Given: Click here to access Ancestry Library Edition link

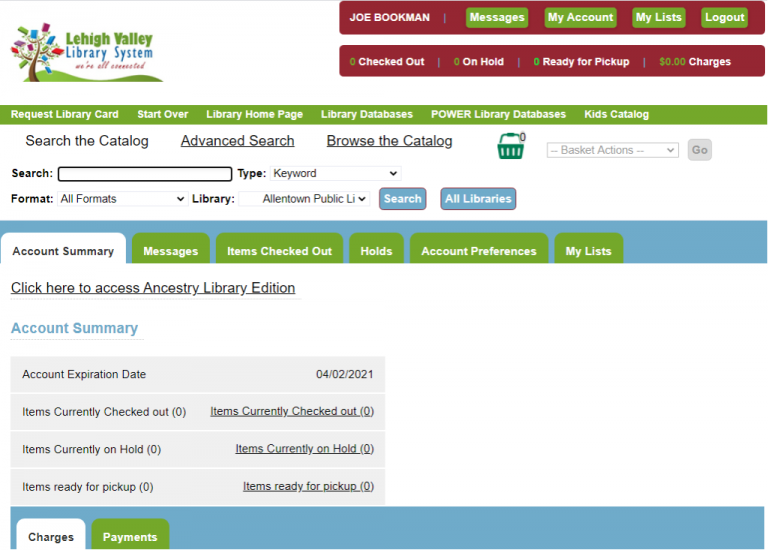Looking at the screenshot, I should click(x=153, y=288).
